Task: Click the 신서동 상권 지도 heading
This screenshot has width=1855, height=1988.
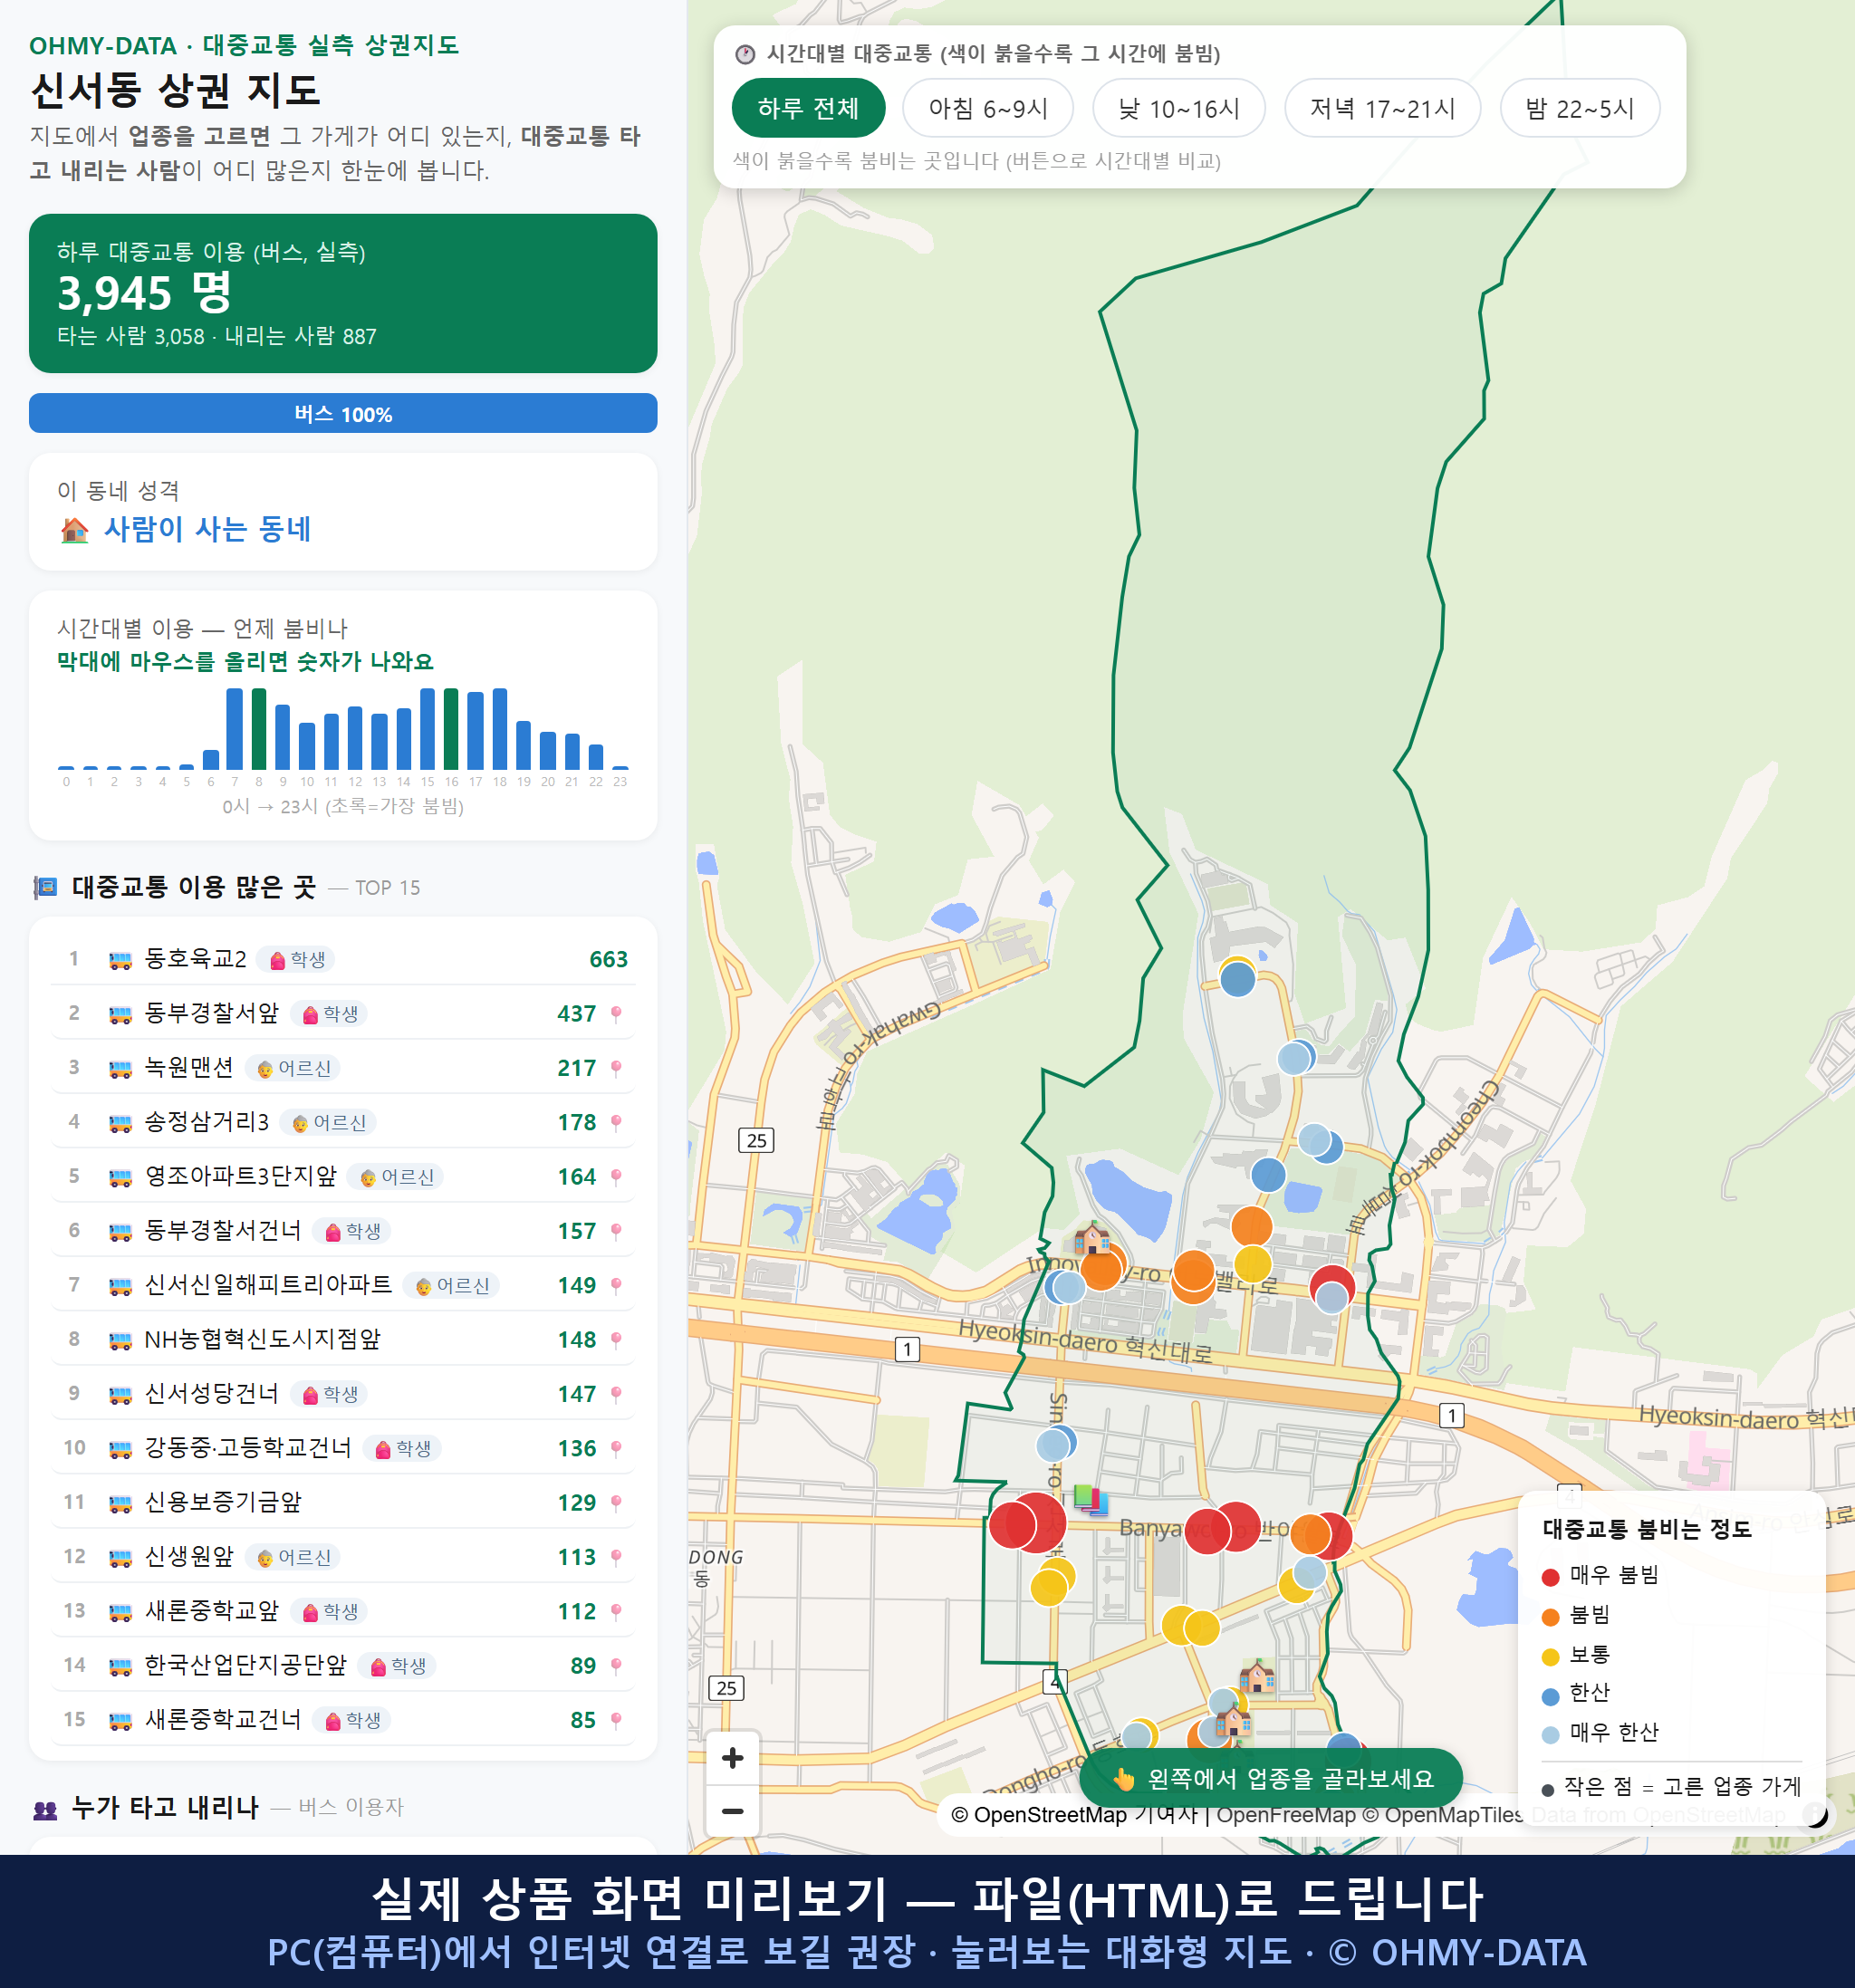Action: [175, 91]
